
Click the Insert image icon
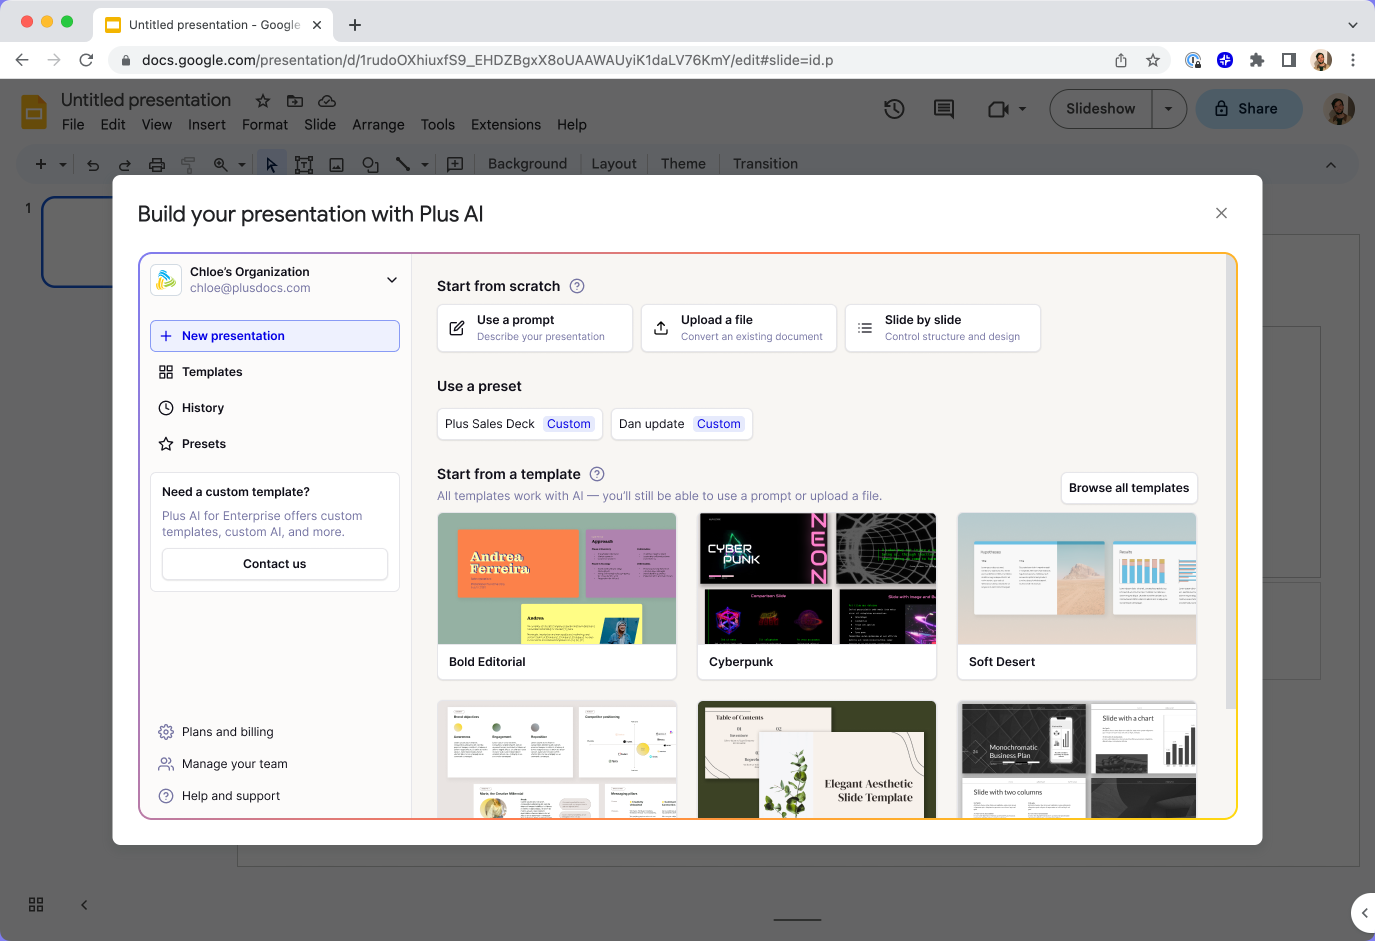coord(337,165)
